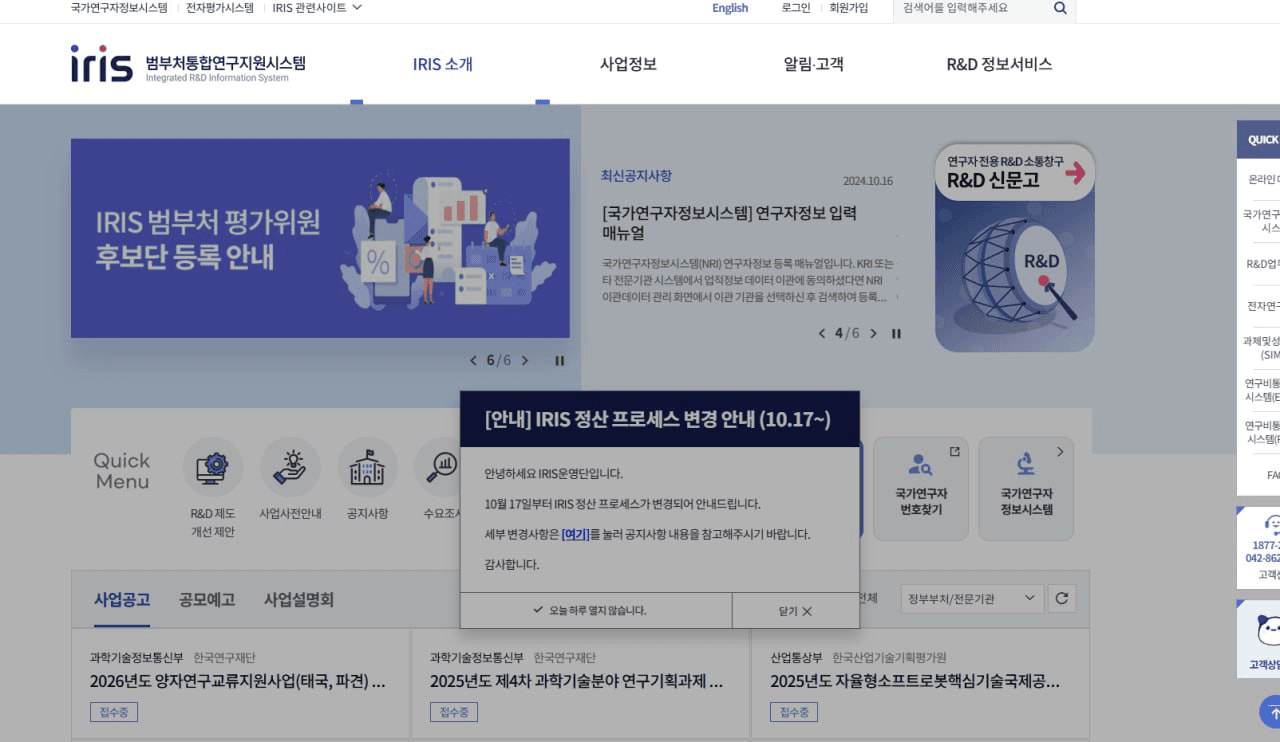Open the 2025년도 자율형소프트로봇핵심기술 announcement
This screenshot has height=742, width=1280.
tap(915, 682)
